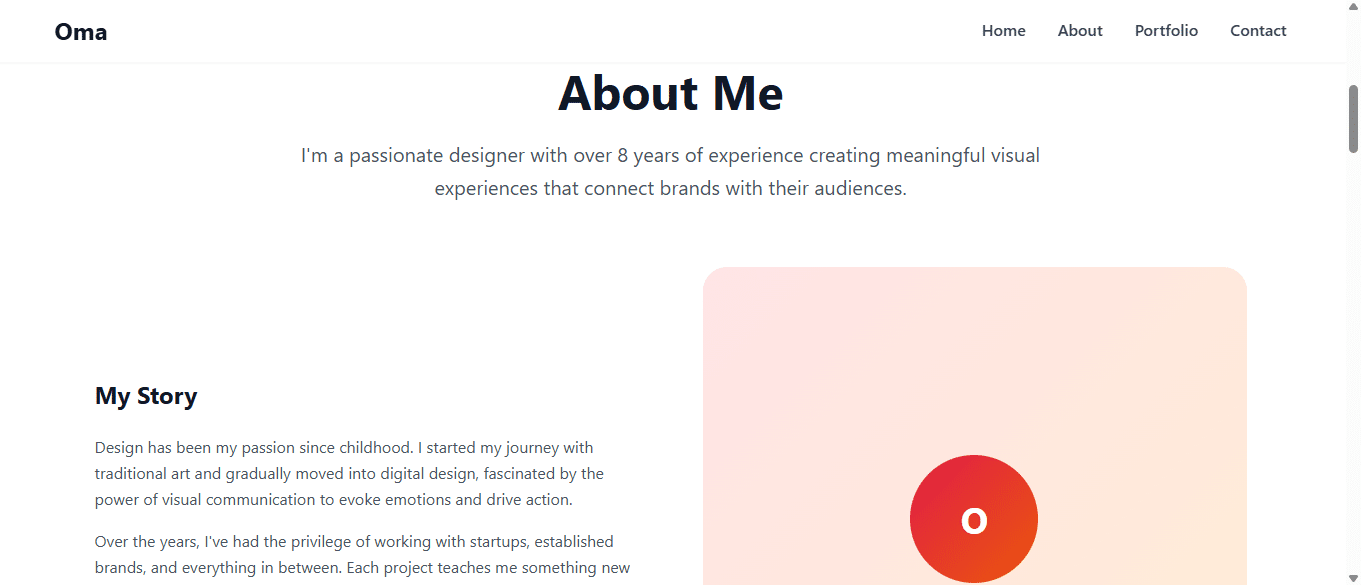The height and width of the screenshot is (585, 1361).
Task: Select the white letter O in the avatar
Action: 974,521
